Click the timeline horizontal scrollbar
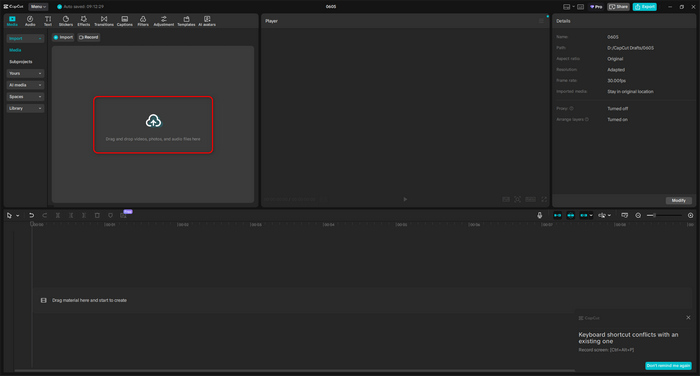The height and width of the screenshot is (376, 700). pos(295,370)
